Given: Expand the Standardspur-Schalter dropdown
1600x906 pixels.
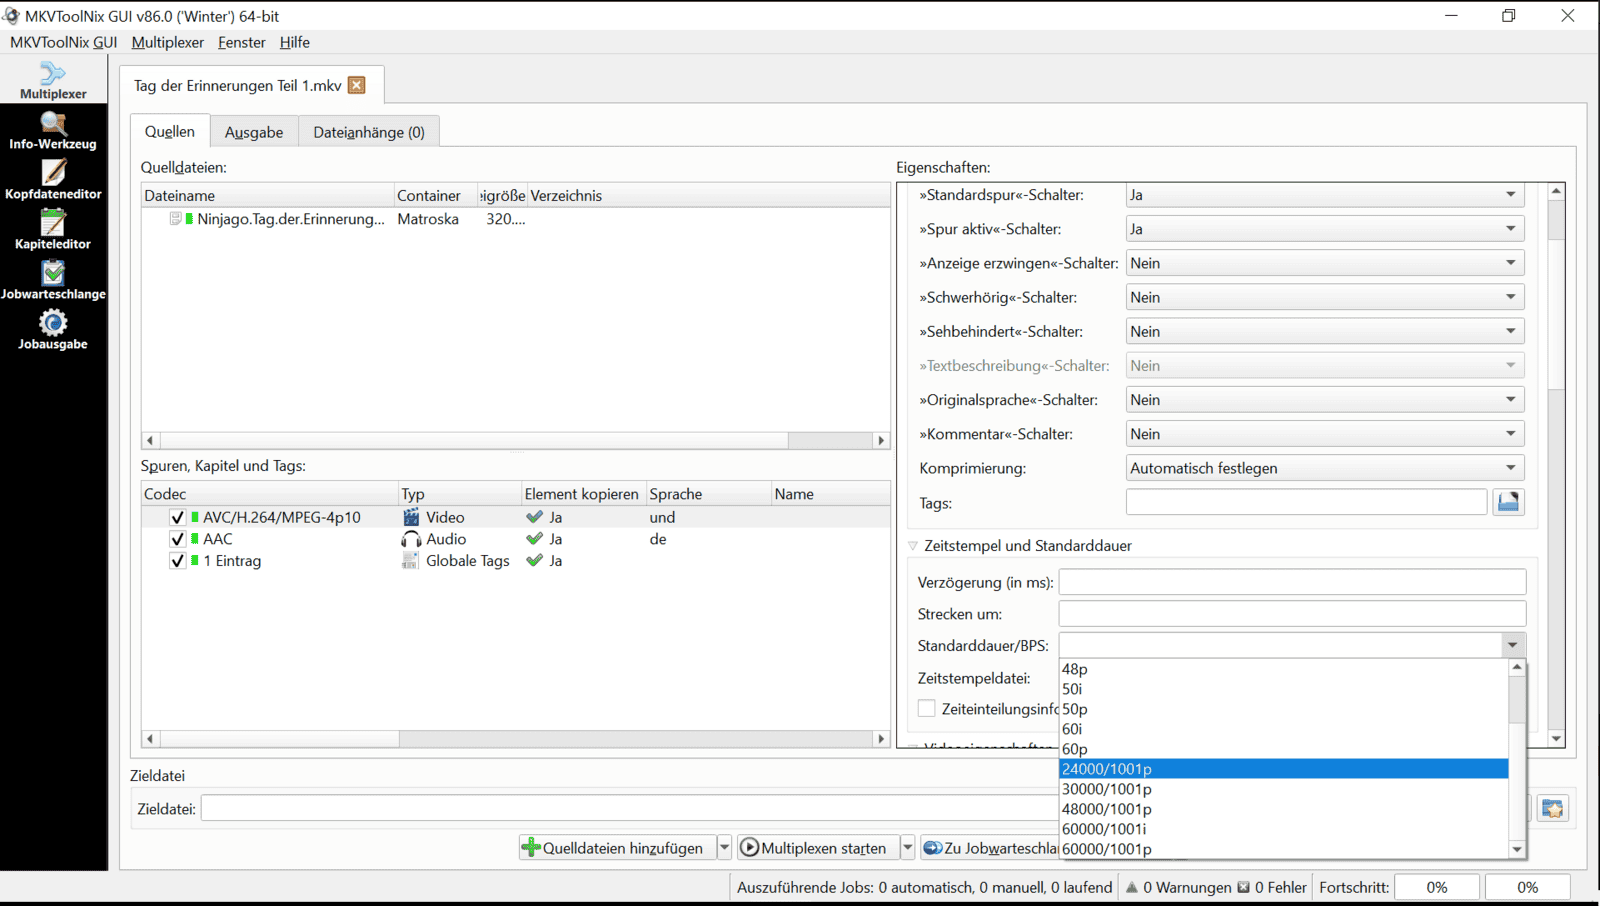Looking at the screenshot, I should pos(1324,195).
